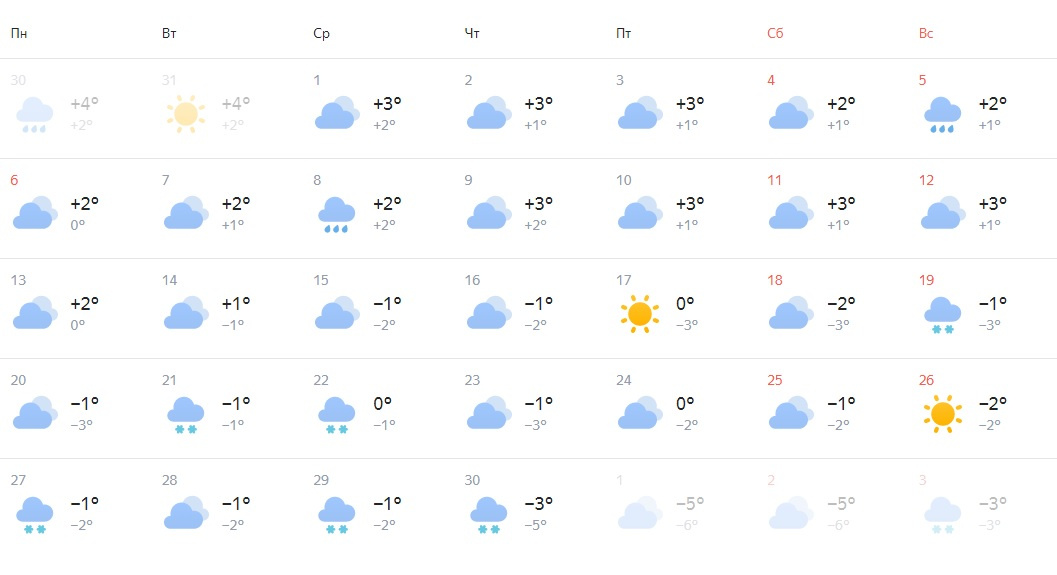Click the snow cloud icon on day 30
The width and height of the screenshot is (1057, 575).
pos(488,514)
